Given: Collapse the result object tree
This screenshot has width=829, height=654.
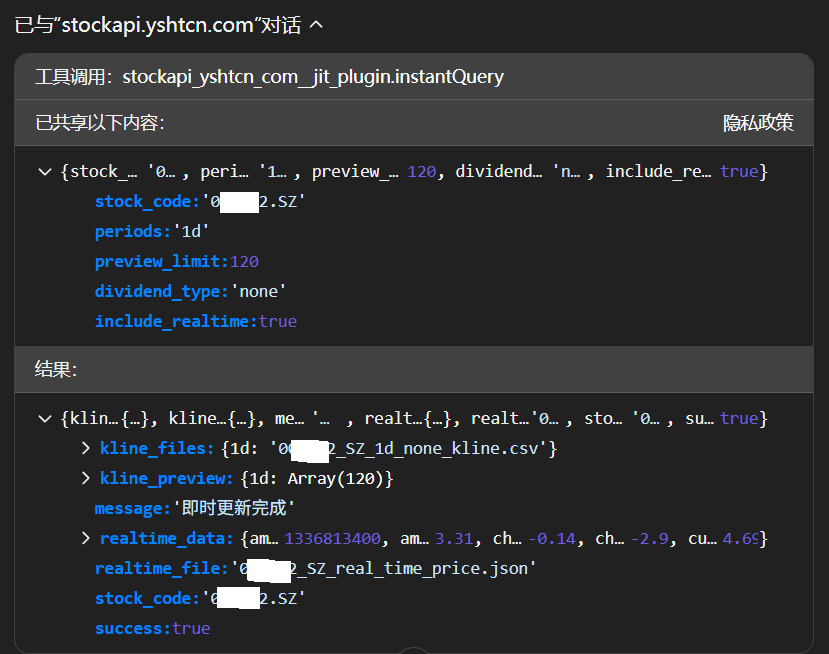Looking at the screenshot, I should [x=45, y=419].
